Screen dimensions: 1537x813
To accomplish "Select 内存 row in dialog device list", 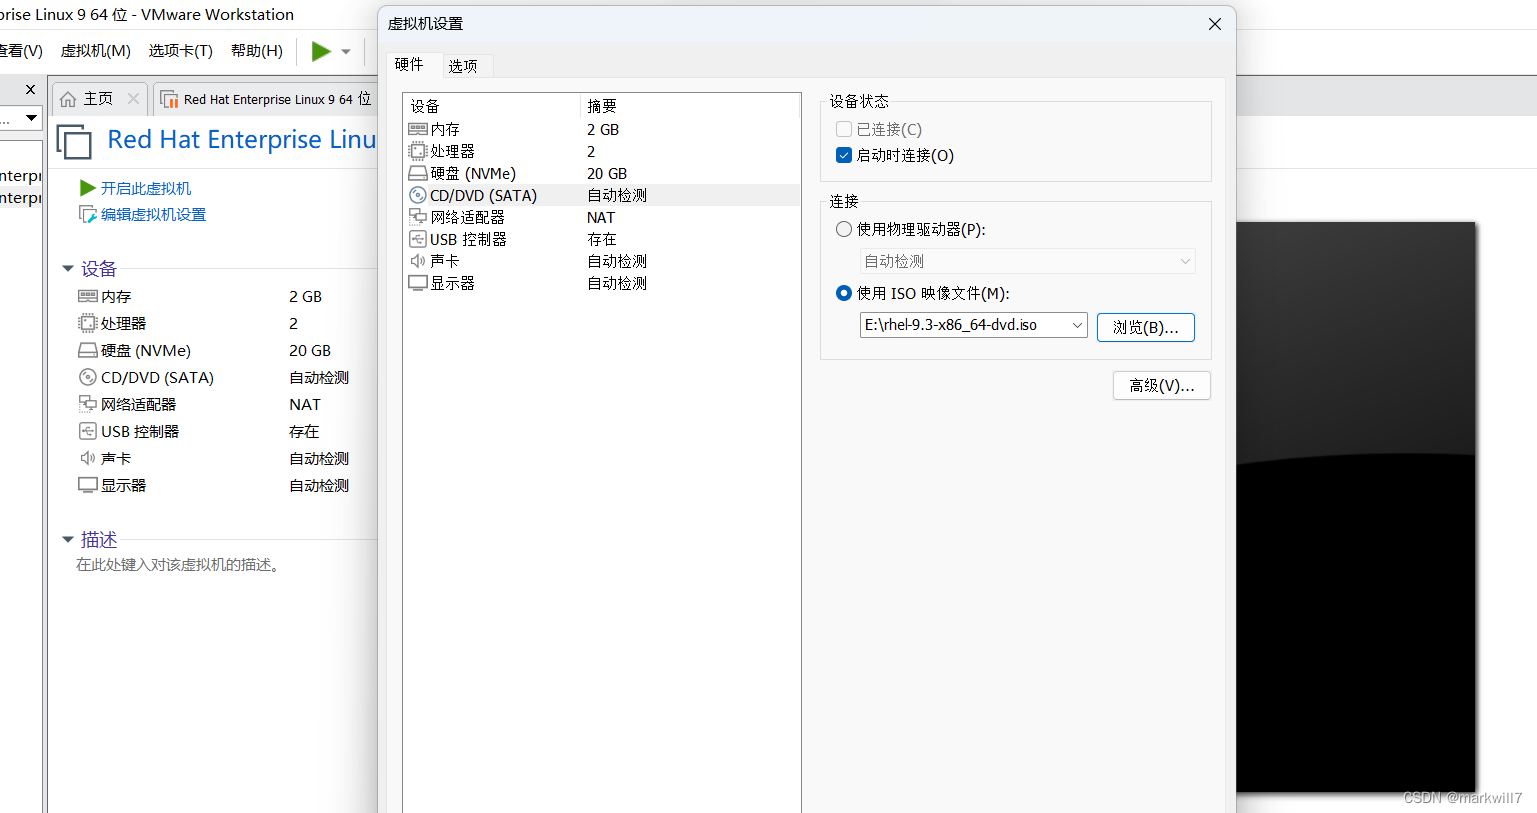I will [x=602, y=129].
